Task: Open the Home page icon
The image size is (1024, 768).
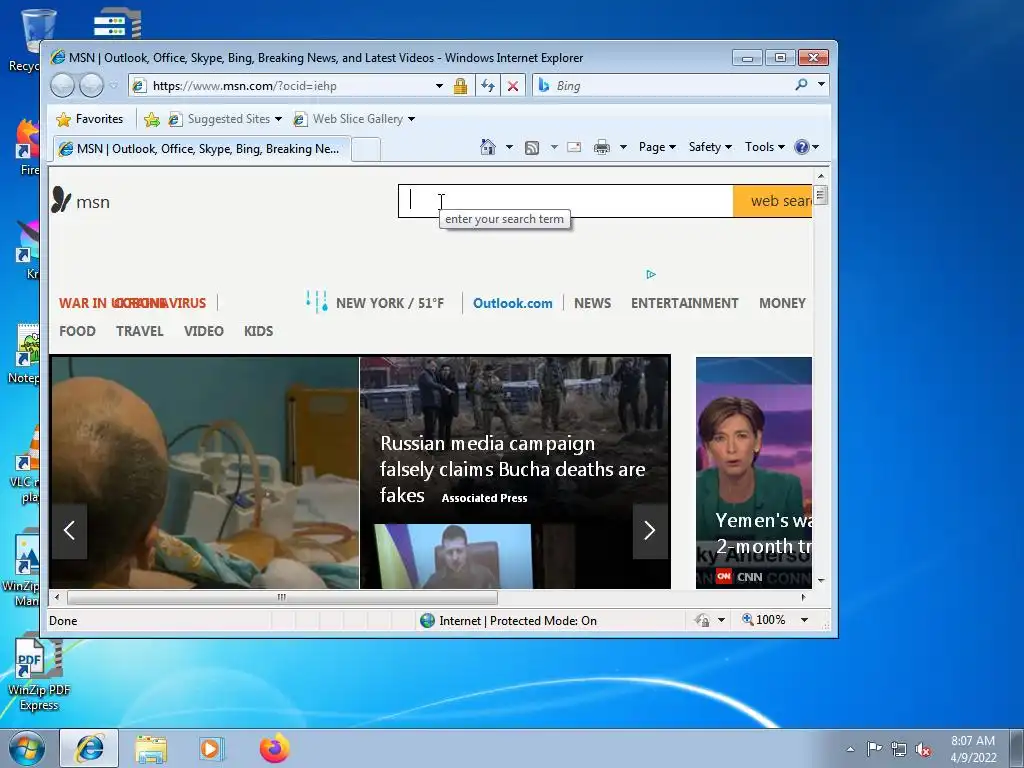Action: click(488, 147)
